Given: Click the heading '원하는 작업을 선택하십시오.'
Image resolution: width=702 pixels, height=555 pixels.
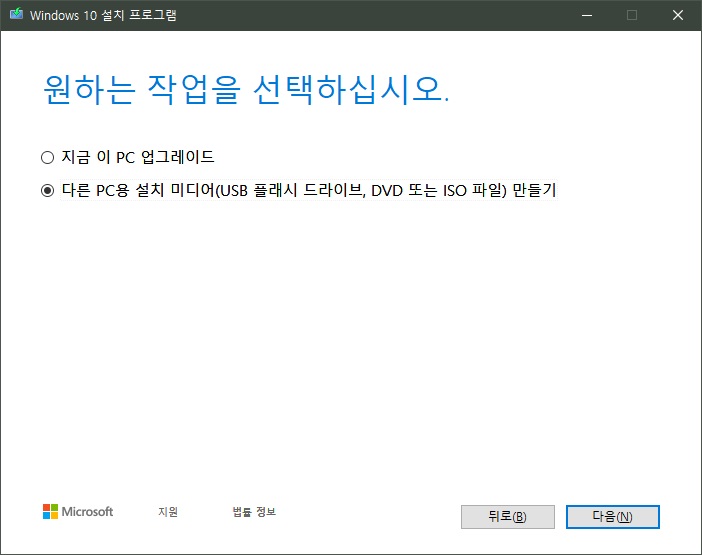Looking at the screenshot, I should click(246, 90).
